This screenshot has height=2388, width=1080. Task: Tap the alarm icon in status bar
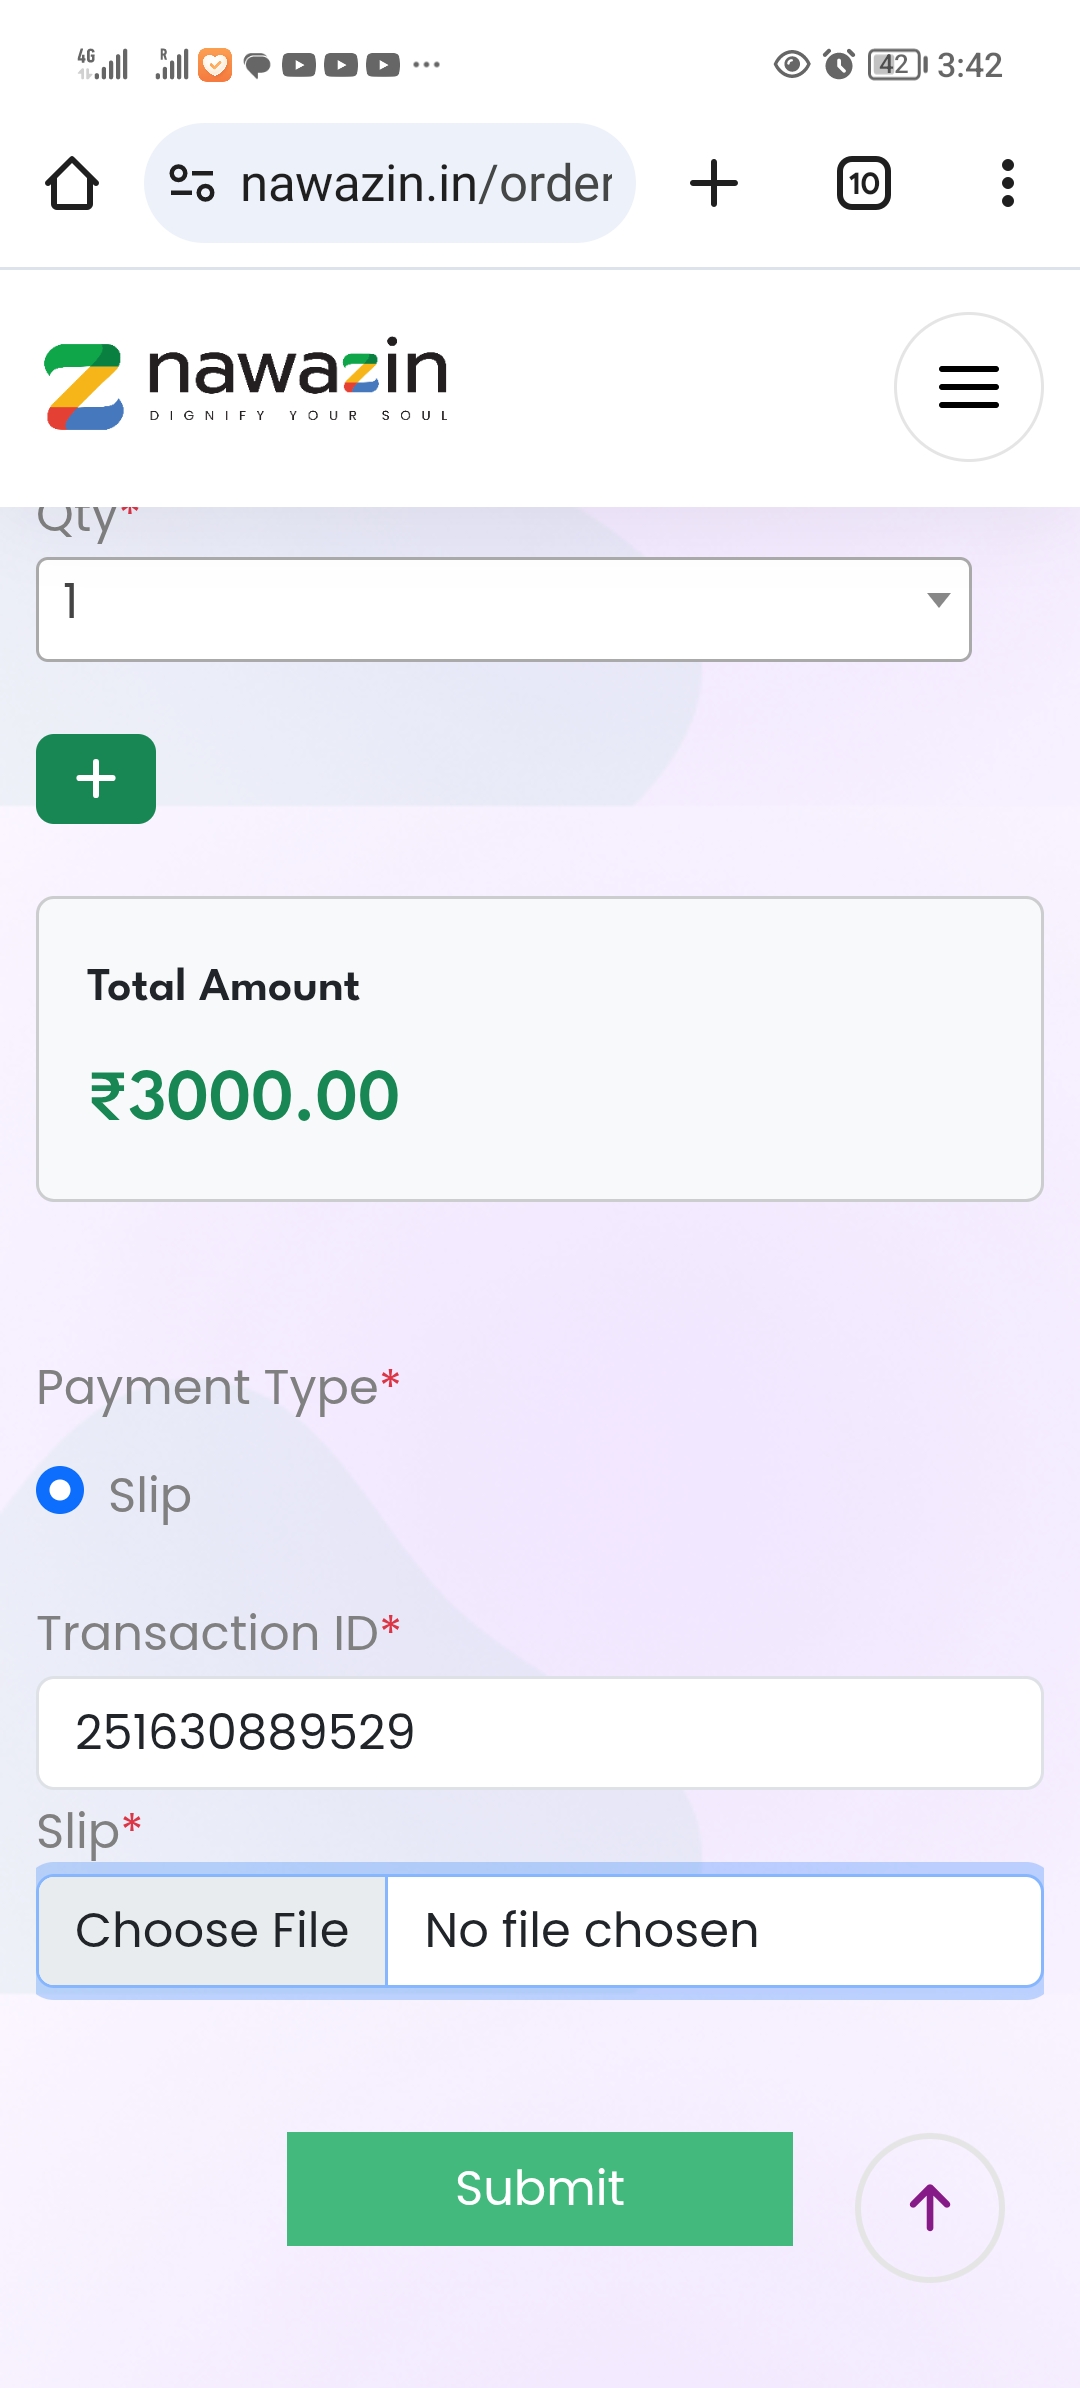click(838, 65)
